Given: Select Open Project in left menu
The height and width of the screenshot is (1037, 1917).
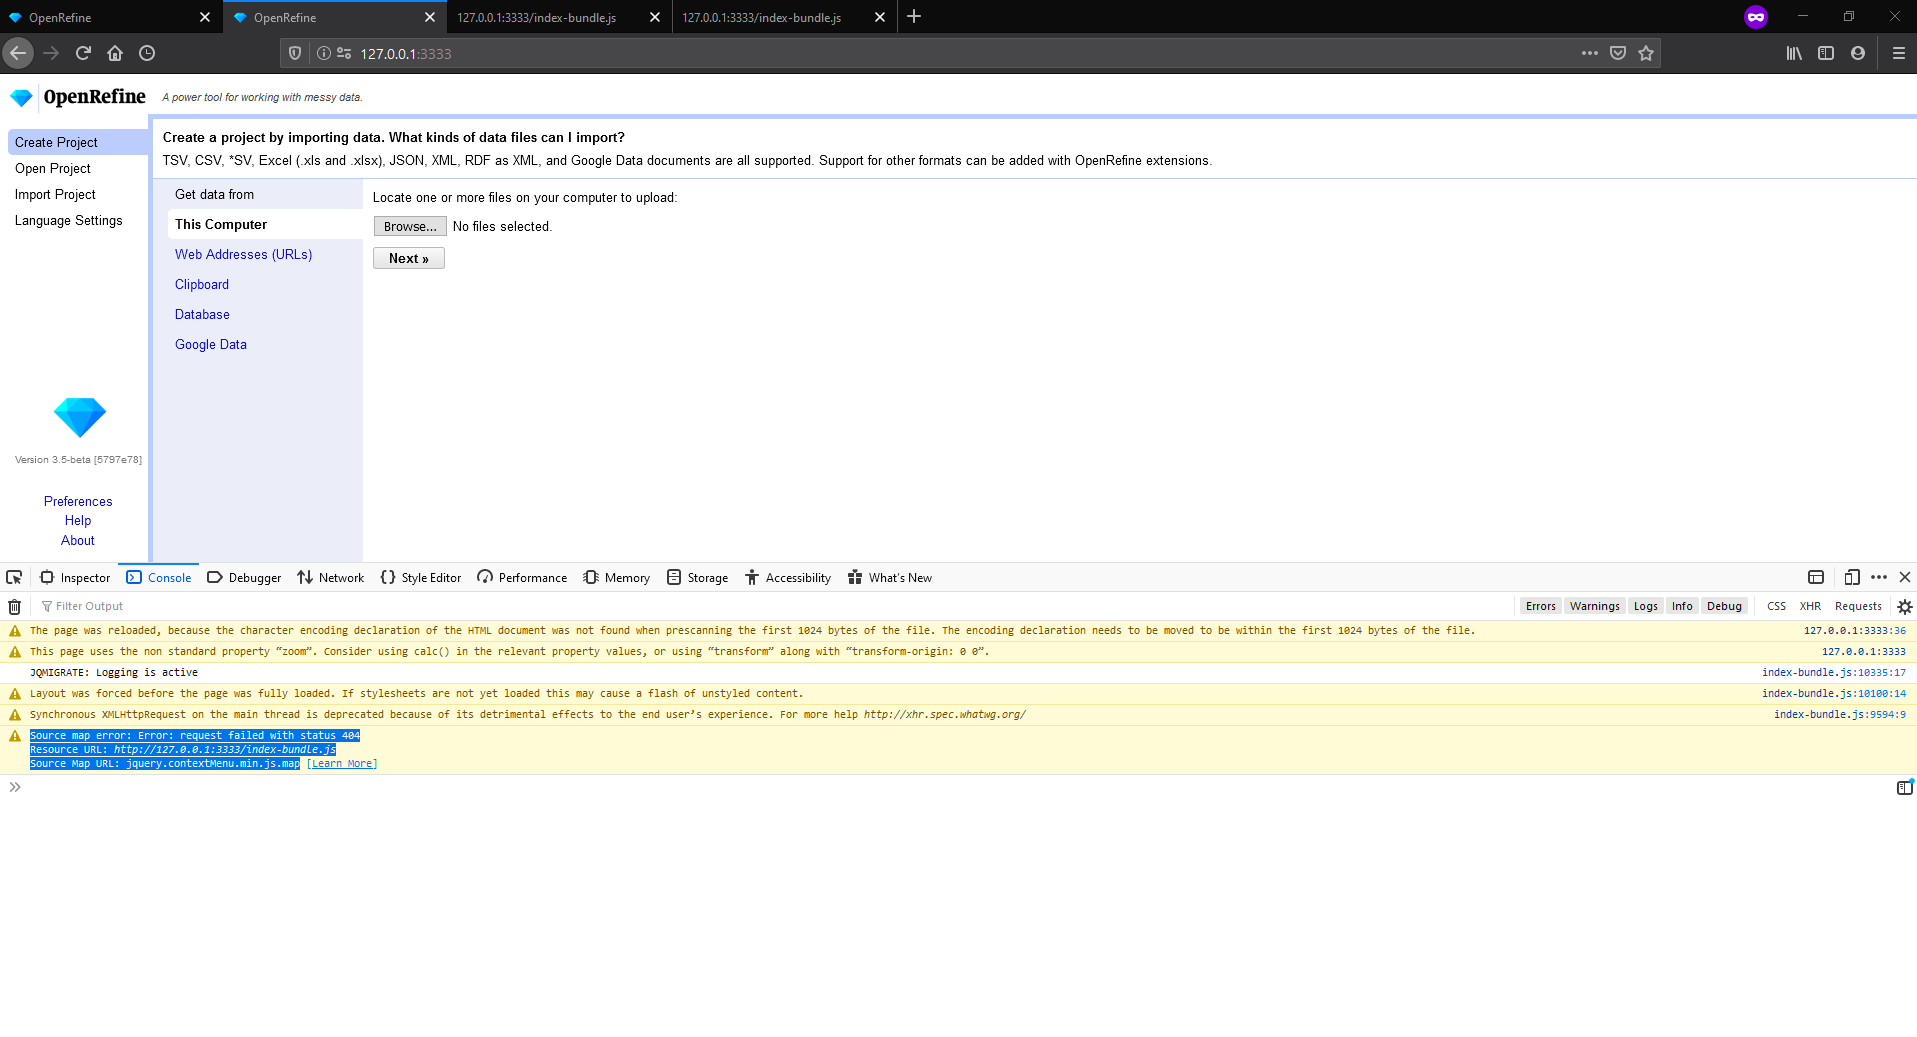Looking at the screenshot, I should (53, 168).
